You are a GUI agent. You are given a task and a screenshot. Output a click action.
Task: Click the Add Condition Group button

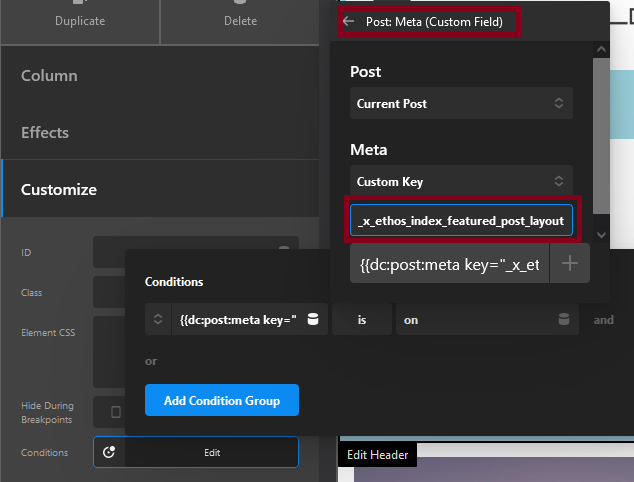[222, 400]
